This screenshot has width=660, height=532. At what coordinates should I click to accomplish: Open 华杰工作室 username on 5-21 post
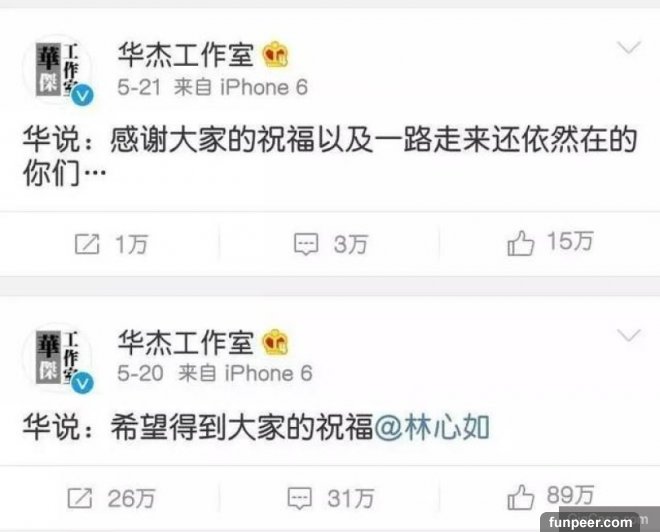point(186,55)
